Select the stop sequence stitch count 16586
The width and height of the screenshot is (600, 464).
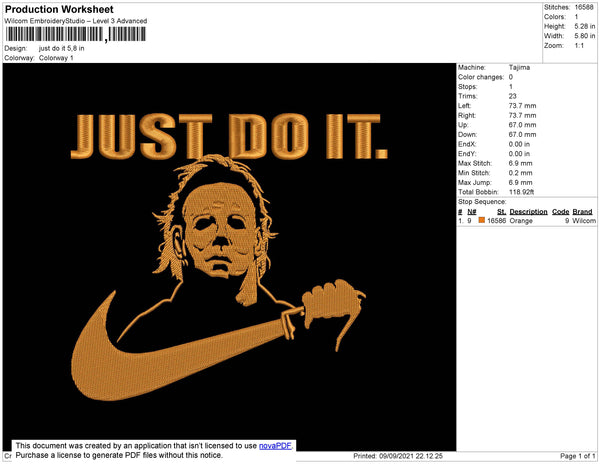[496, 221]
